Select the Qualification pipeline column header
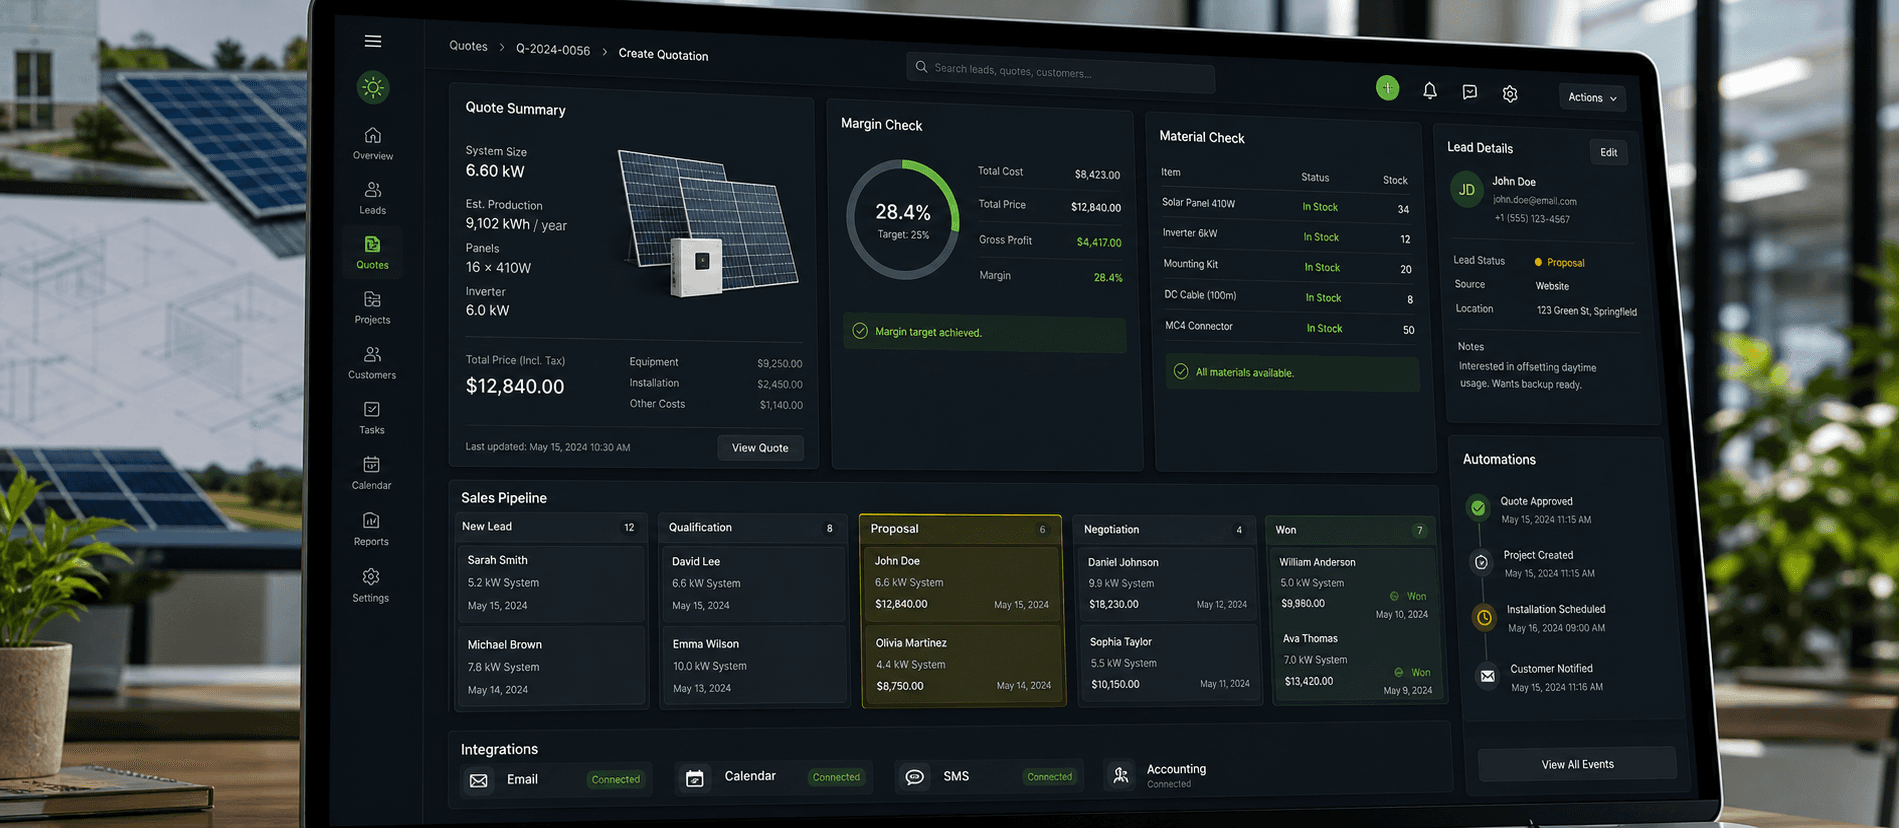This screenshot has width=1899, height=828. click(754, 528)
